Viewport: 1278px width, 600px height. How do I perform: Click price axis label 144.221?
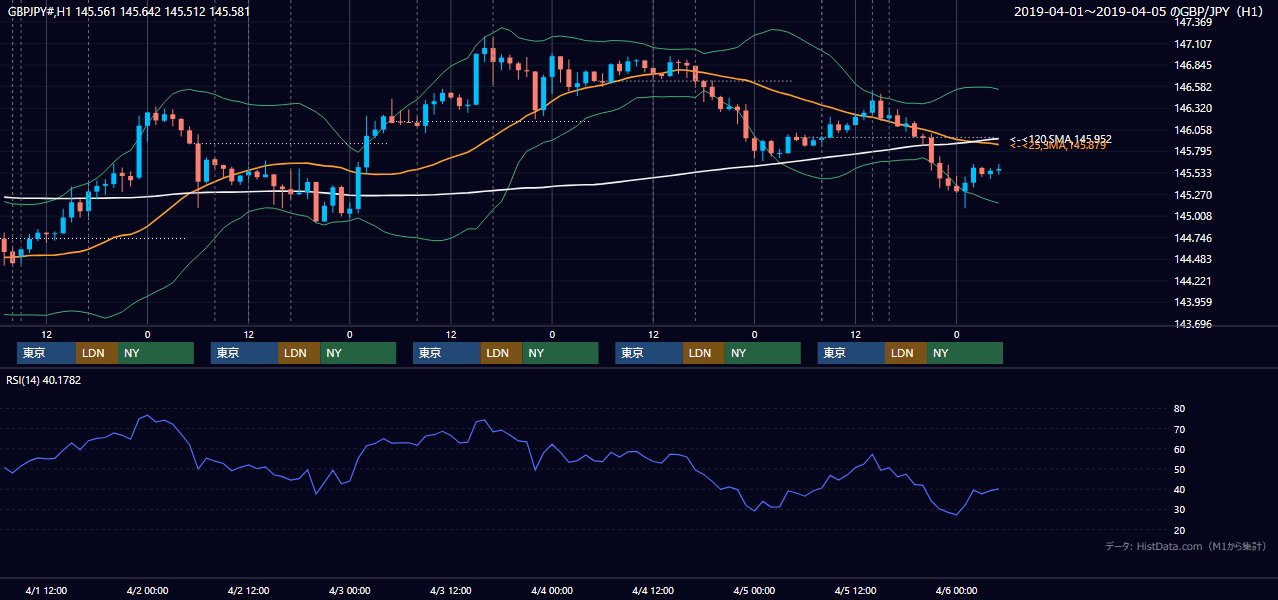1192,281
